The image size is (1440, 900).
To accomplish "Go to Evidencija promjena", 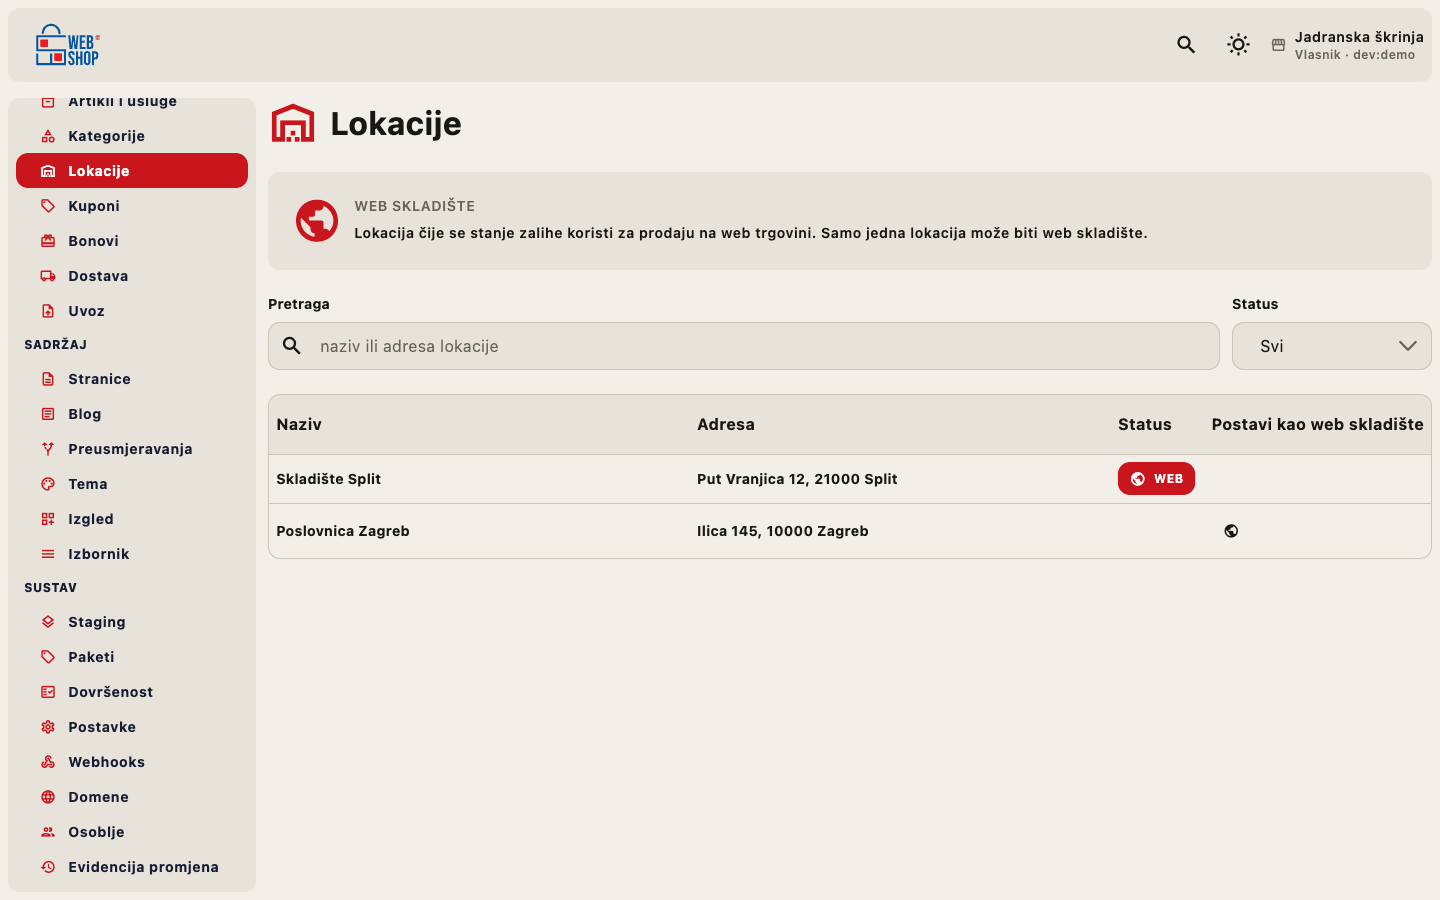I will pyautogui.click(x=132, y=867).
